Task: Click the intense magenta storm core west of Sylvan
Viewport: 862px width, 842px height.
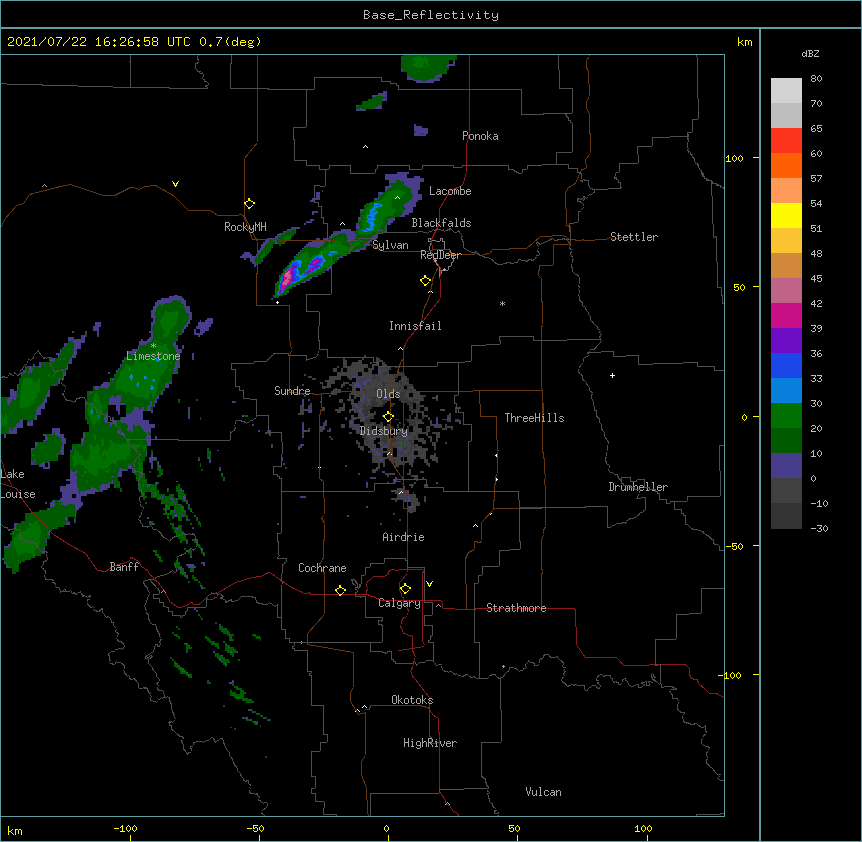Action: 286,280
